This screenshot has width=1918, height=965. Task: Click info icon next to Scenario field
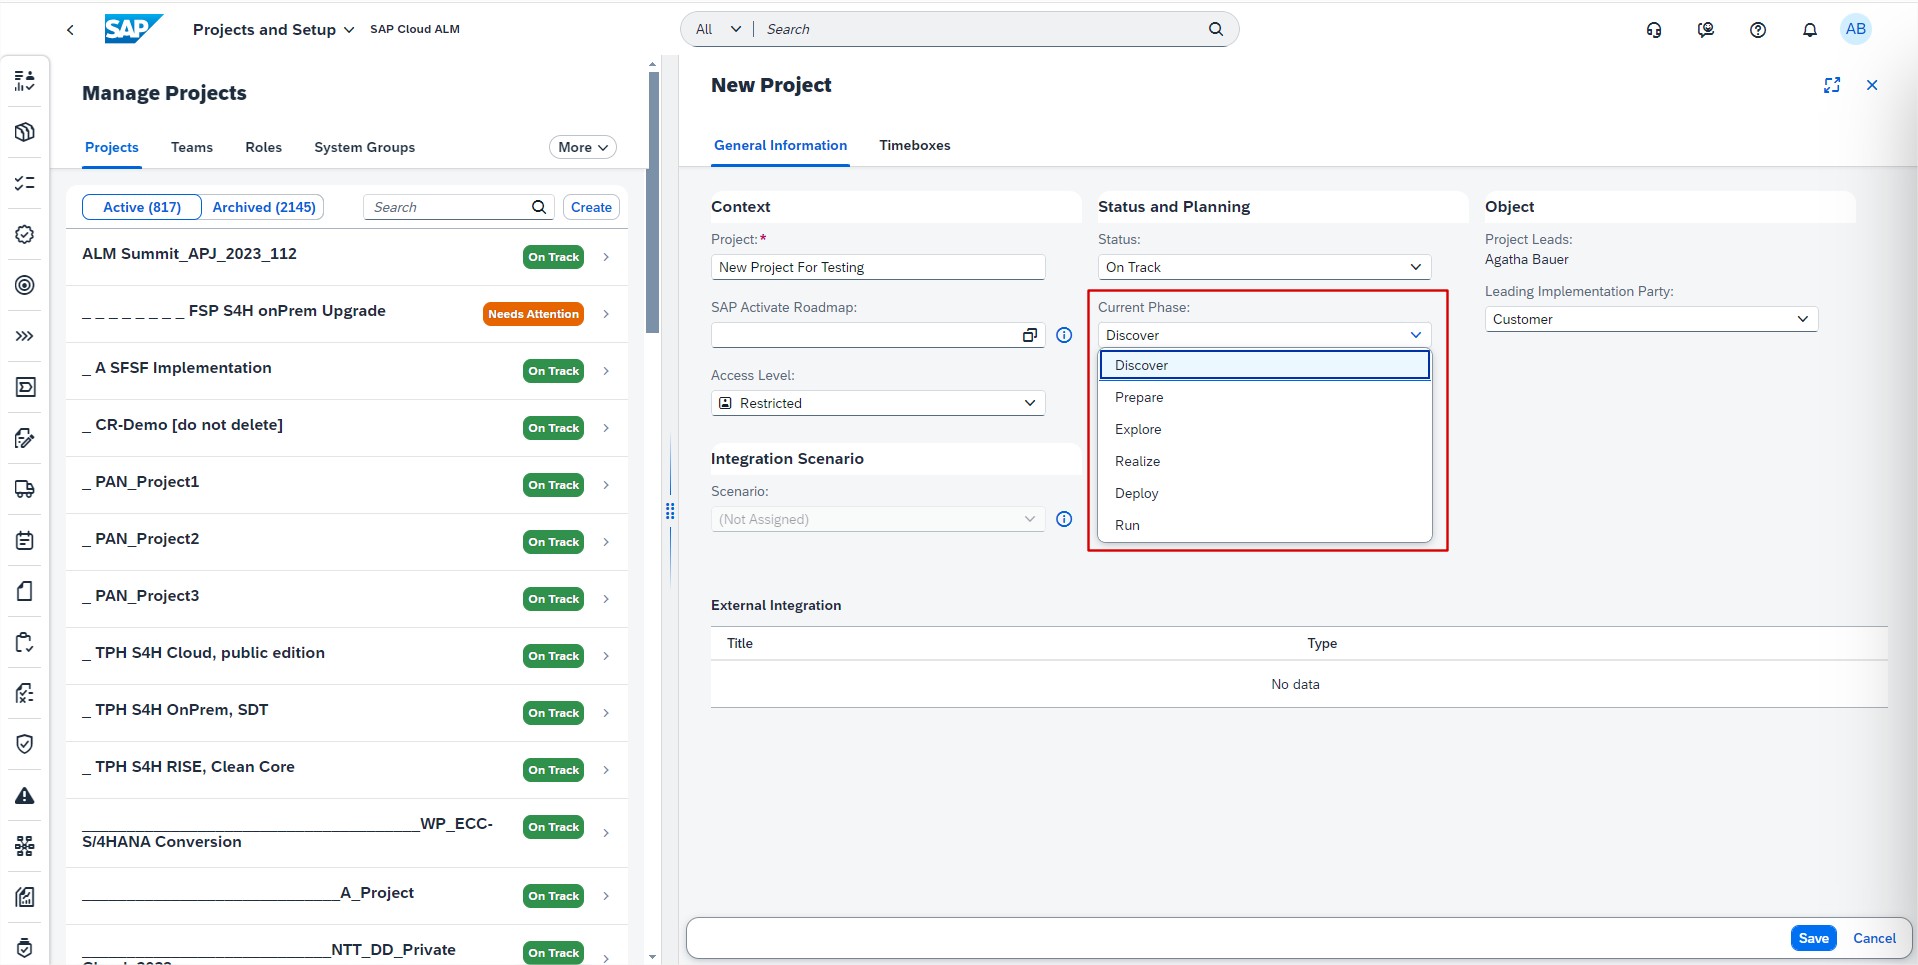click(1064, 519)
